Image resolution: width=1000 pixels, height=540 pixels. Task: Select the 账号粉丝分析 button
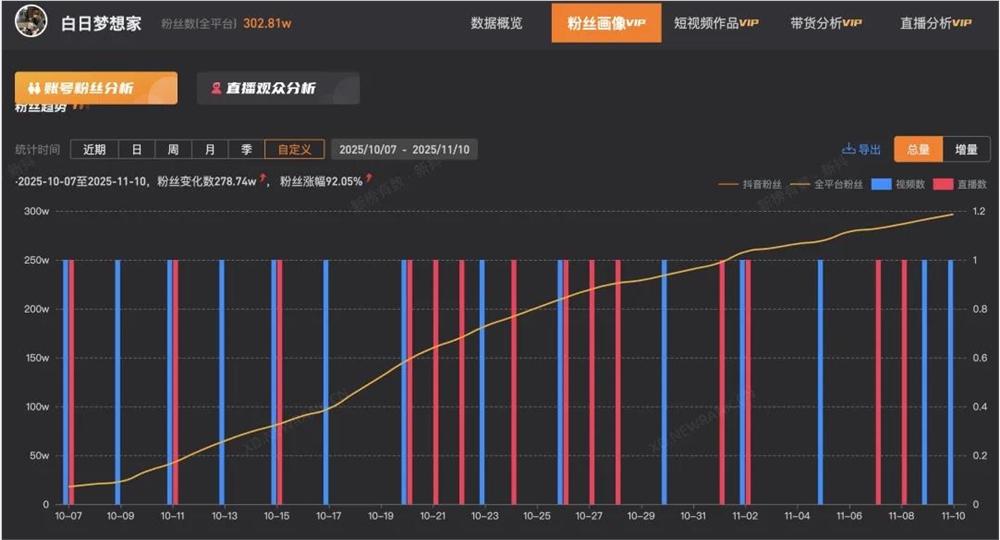coord(96,88)
